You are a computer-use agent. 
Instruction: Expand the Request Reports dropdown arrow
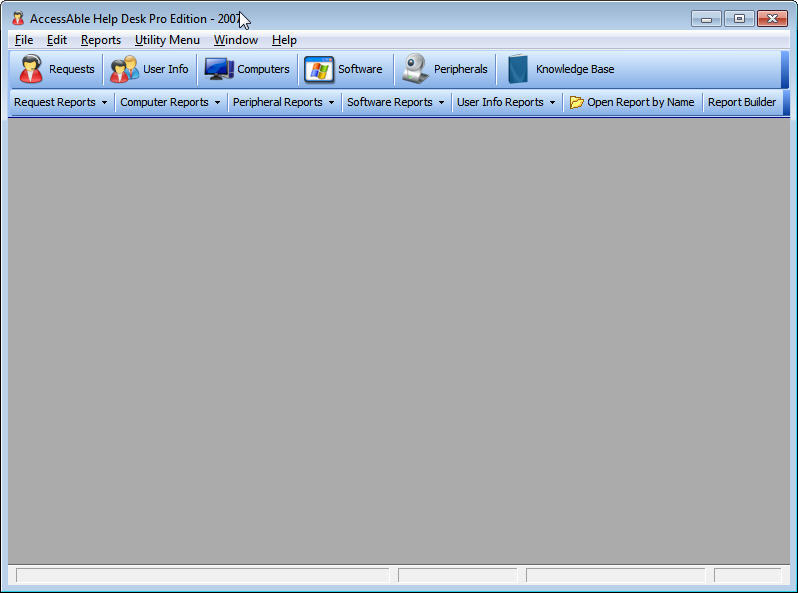104,102
